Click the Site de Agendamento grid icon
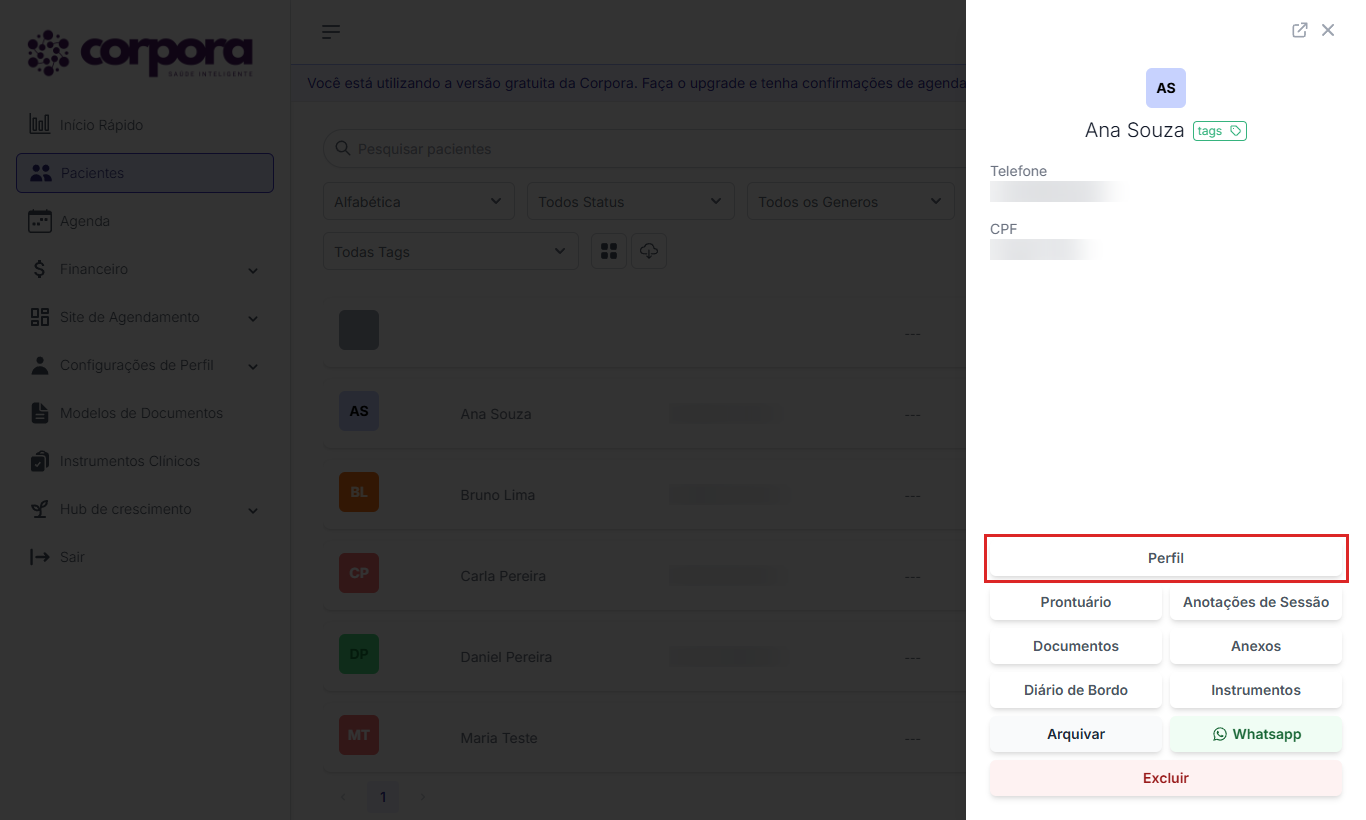This screenshot has width=1366, height=820. pos(40,317)
